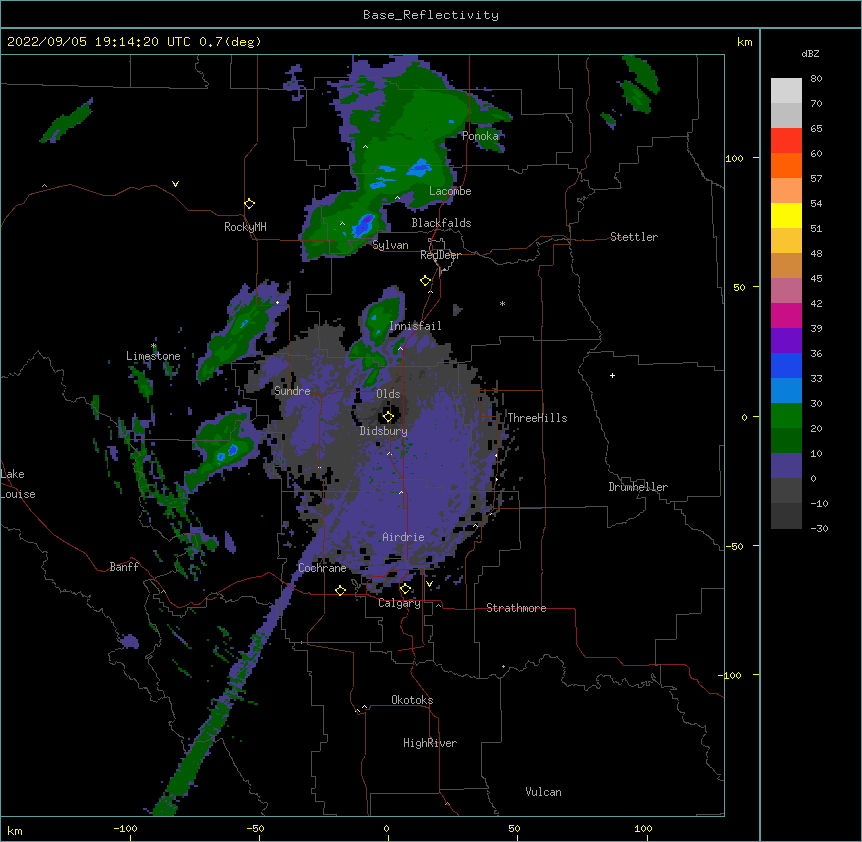Click the green 20 dBZ legend swatch

point(786,416)
